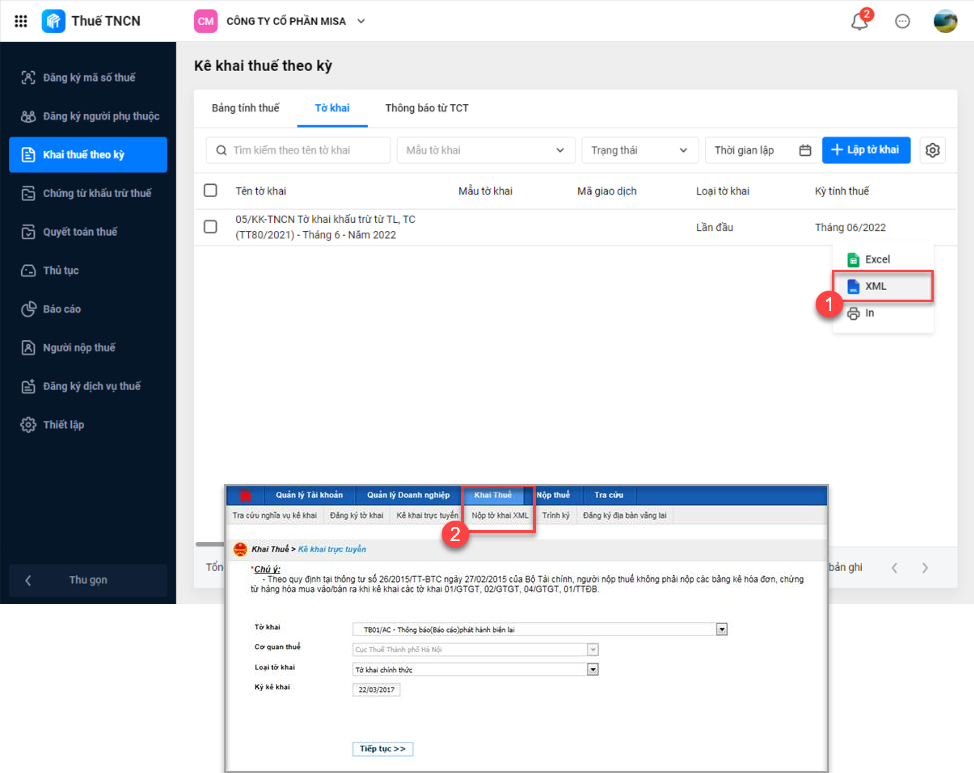974x773 pixels.
Task: Open Đăng ký địa bàn vãng lai submenu
Action: (x=625, y=515)
